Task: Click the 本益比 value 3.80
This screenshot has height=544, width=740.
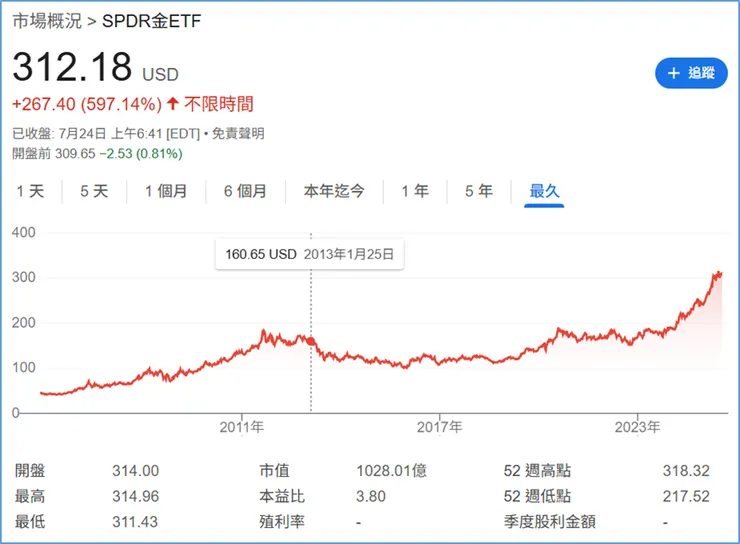Action: [x=370, y=496]
